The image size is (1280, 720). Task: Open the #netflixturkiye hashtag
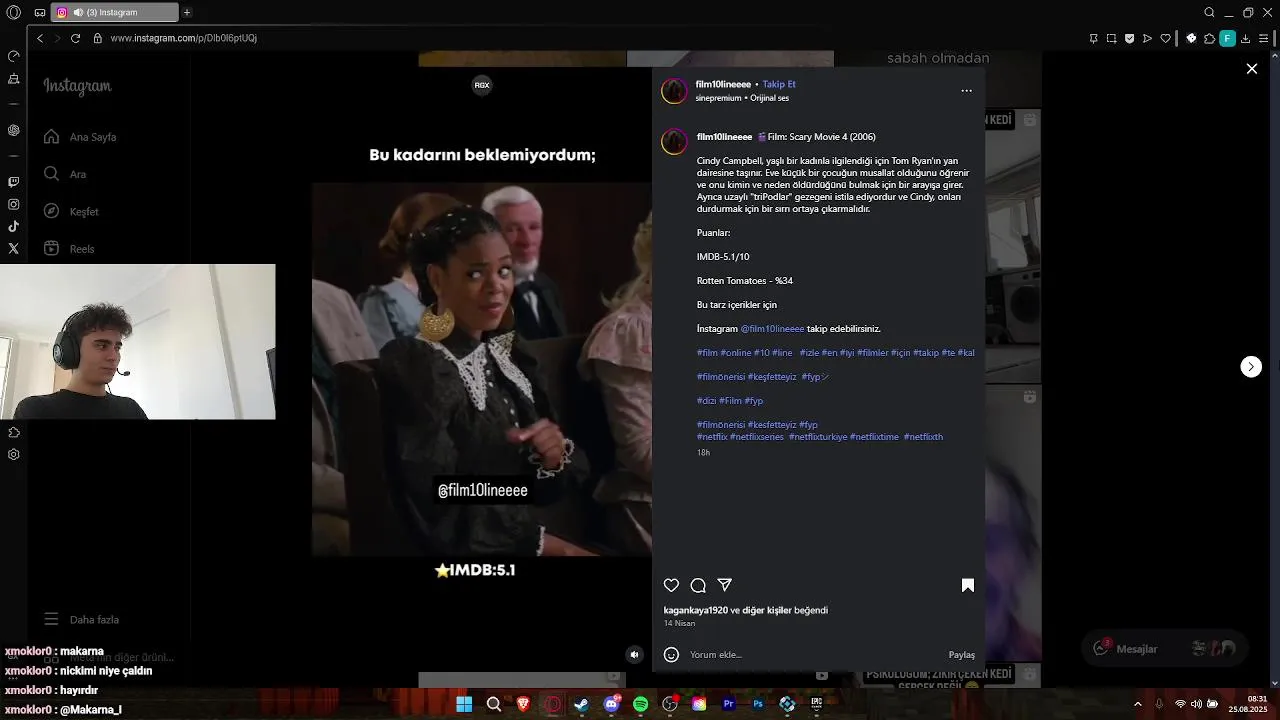click(x=817, y=437)
